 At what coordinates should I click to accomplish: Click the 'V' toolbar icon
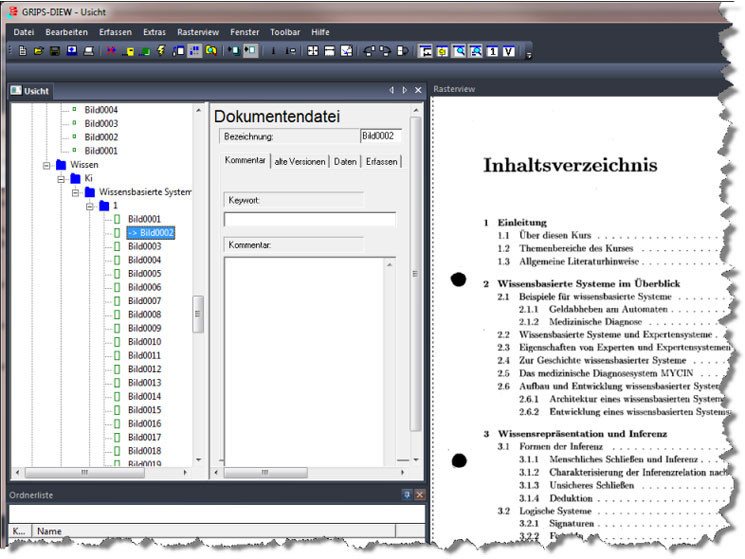(509, 50)
